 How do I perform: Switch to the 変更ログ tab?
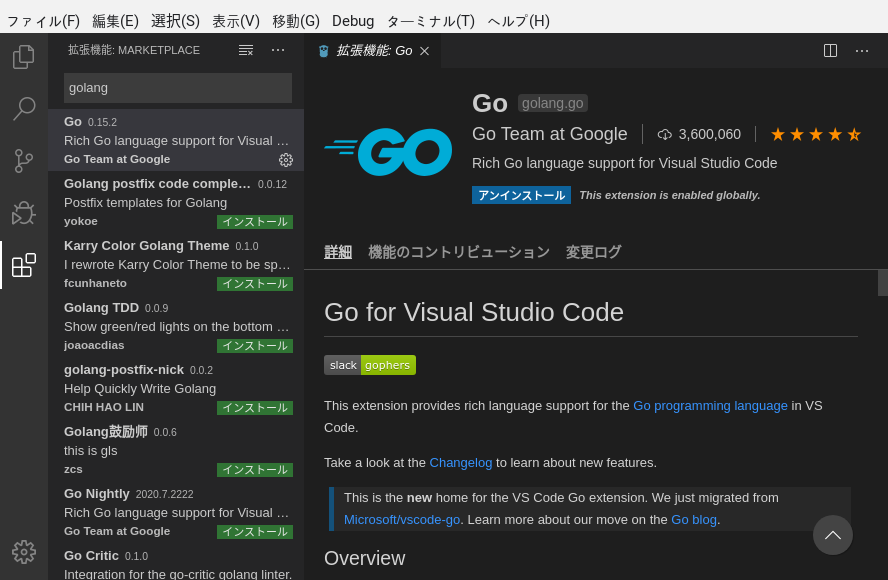pos(594,252)
